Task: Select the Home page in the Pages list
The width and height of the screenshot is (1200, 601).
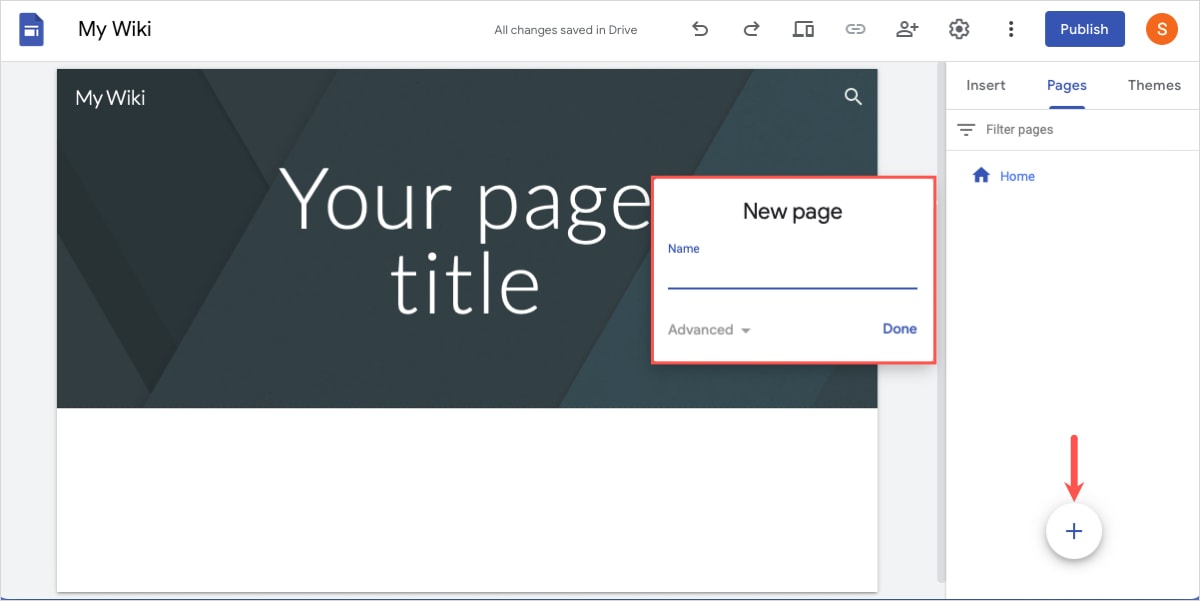Action: (1017, 175)
